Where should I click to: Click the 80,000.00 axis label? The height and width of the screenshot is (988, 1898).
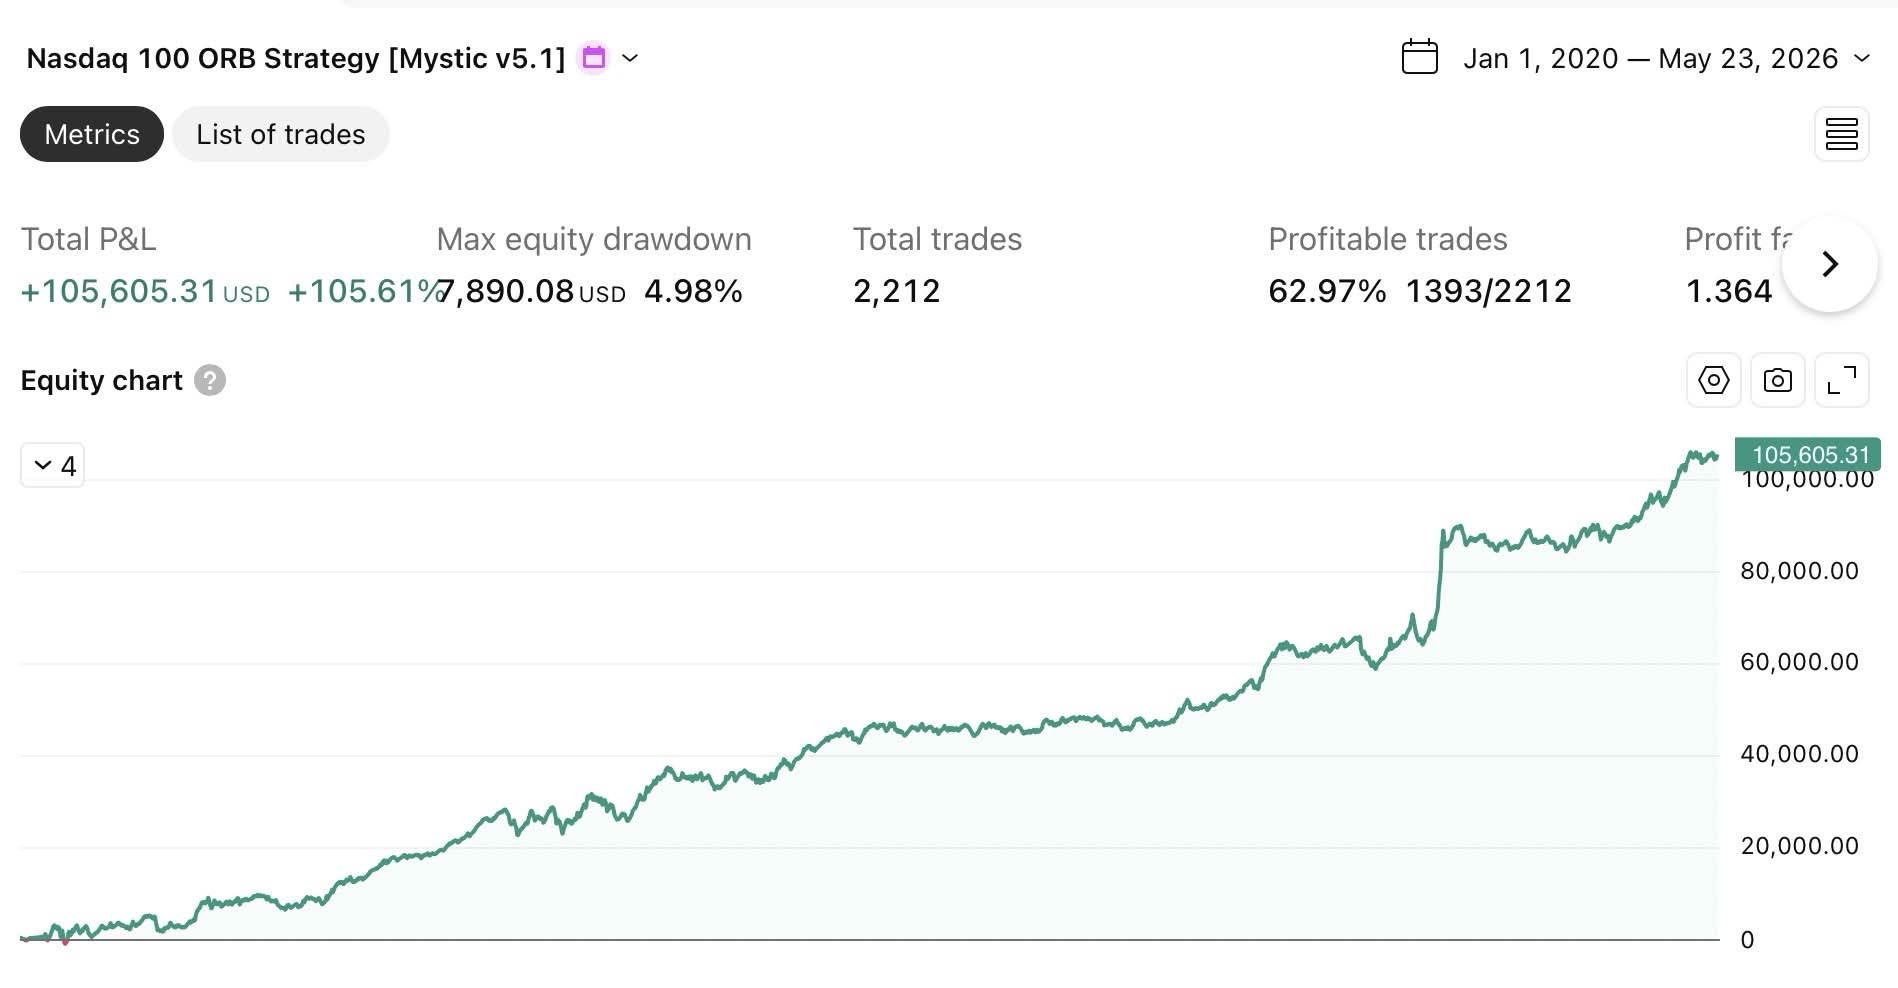1799,571
